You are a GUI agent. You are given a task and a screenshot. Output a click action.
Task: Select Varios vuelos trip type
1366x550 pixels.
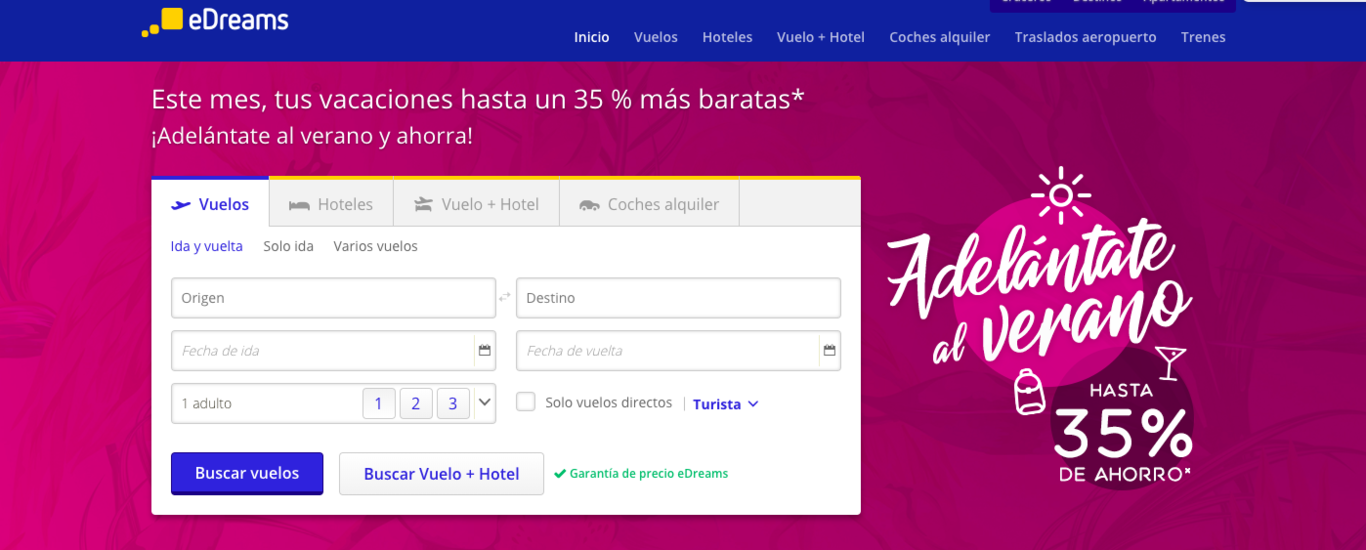(376, 246)
